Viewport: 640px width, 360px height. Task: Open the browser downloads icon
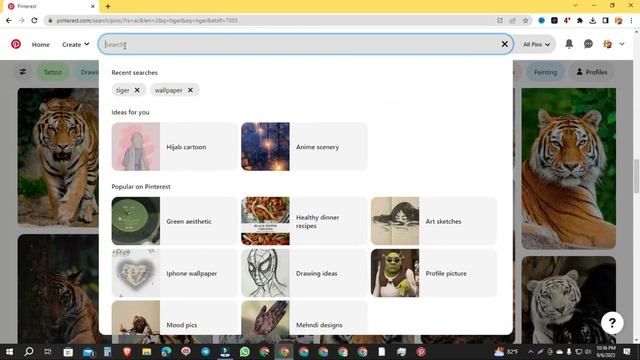(593, 20)
